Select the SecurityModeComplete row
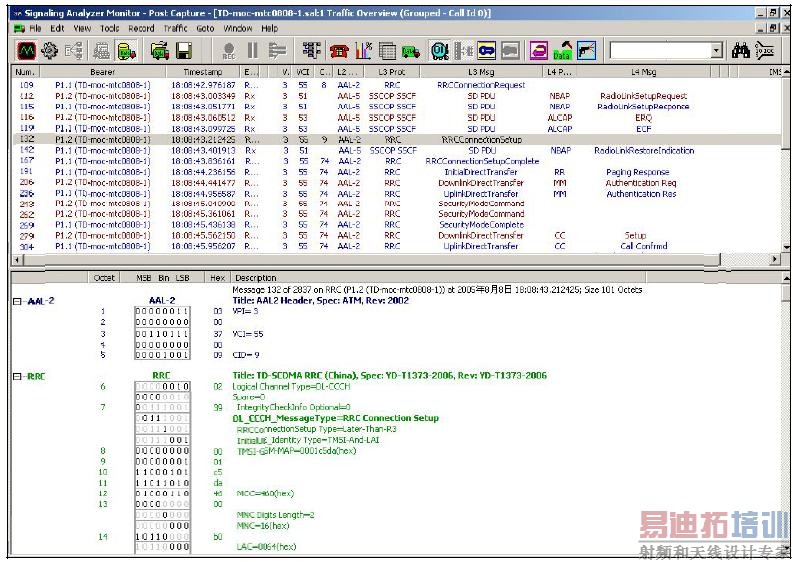 click(x=396, y=225)
